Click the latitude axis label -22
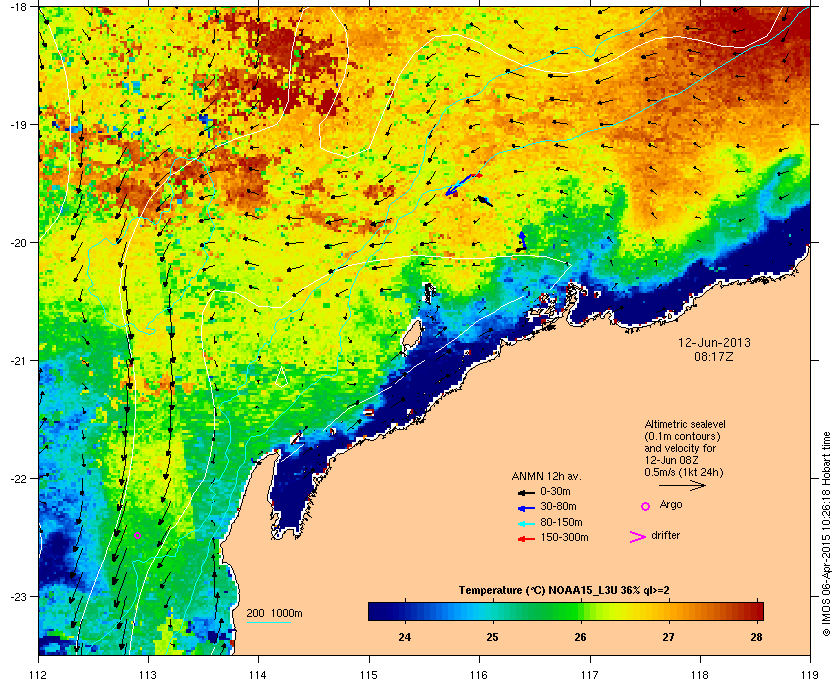The image size is (840, 680). click(x=19, y=479)
